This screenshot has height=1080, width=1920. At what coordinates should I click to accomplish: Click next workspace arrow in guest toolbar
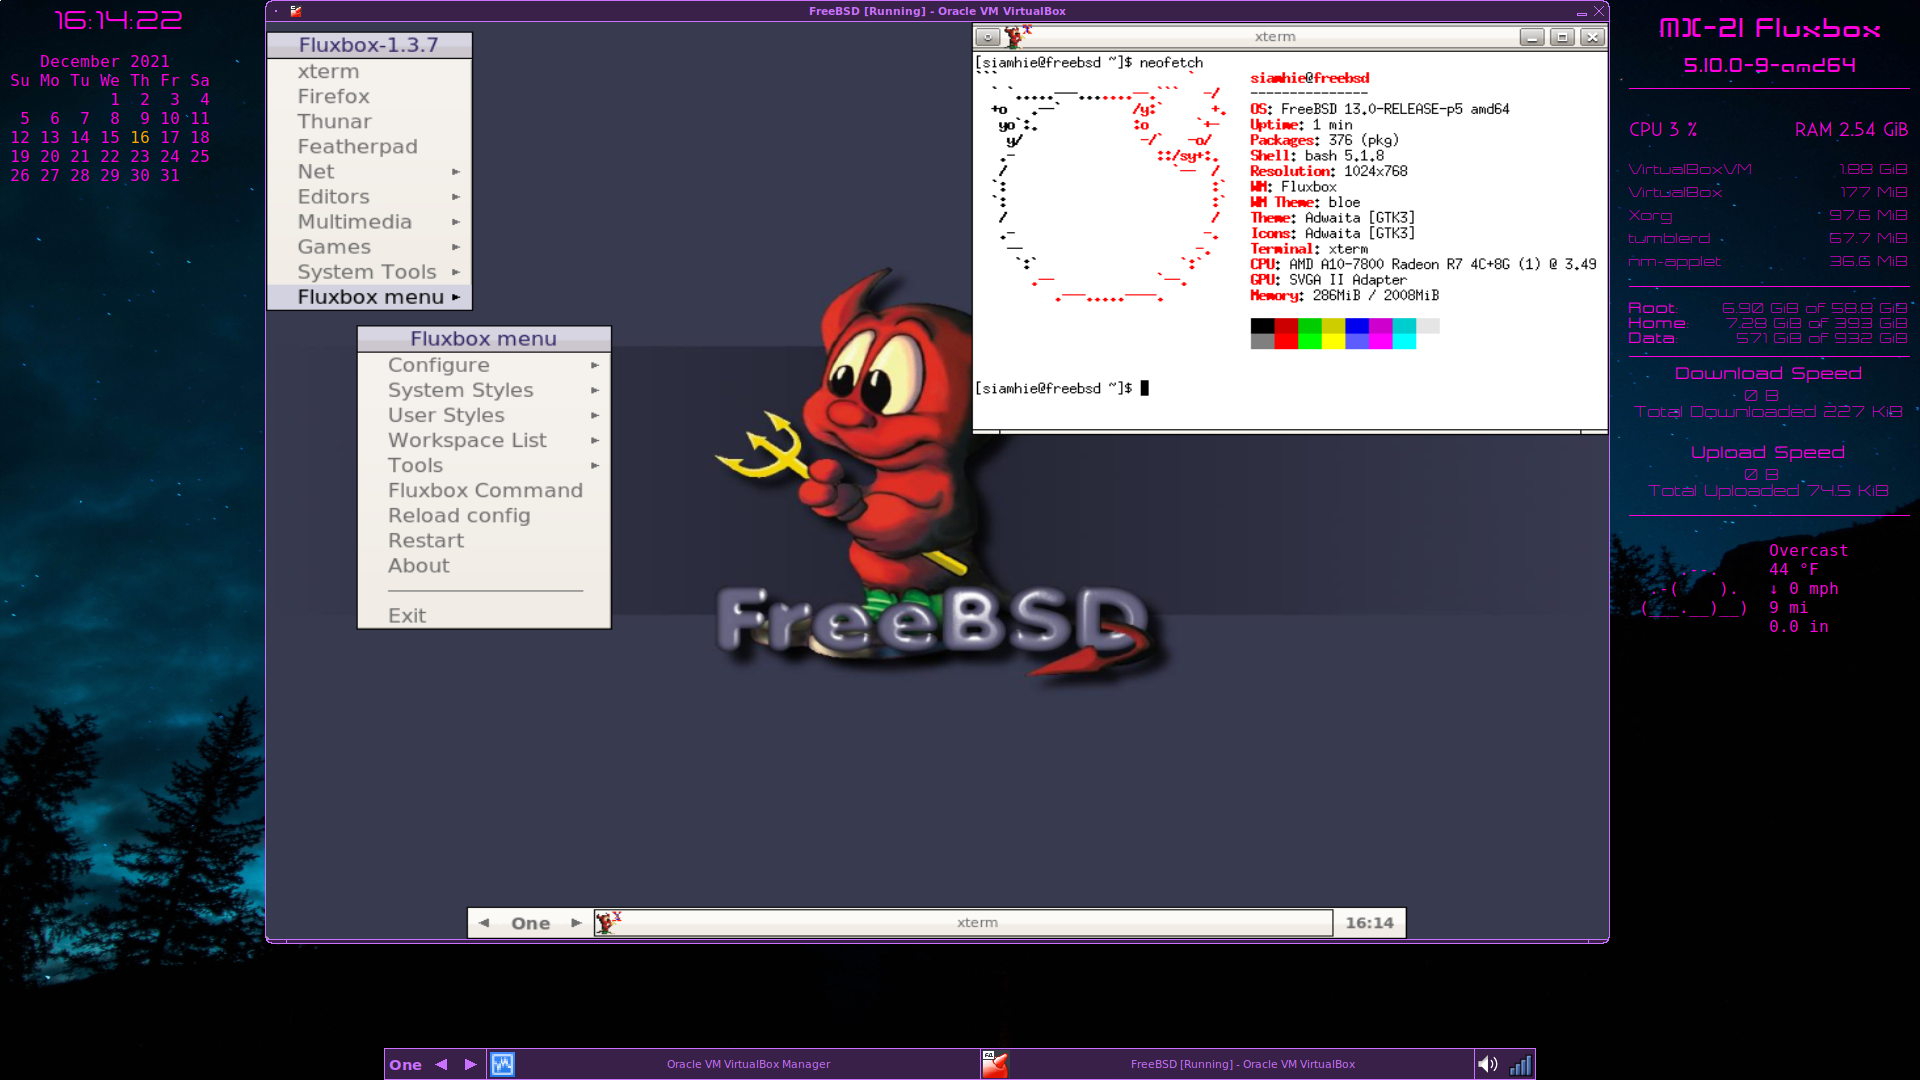click(576, 923)
